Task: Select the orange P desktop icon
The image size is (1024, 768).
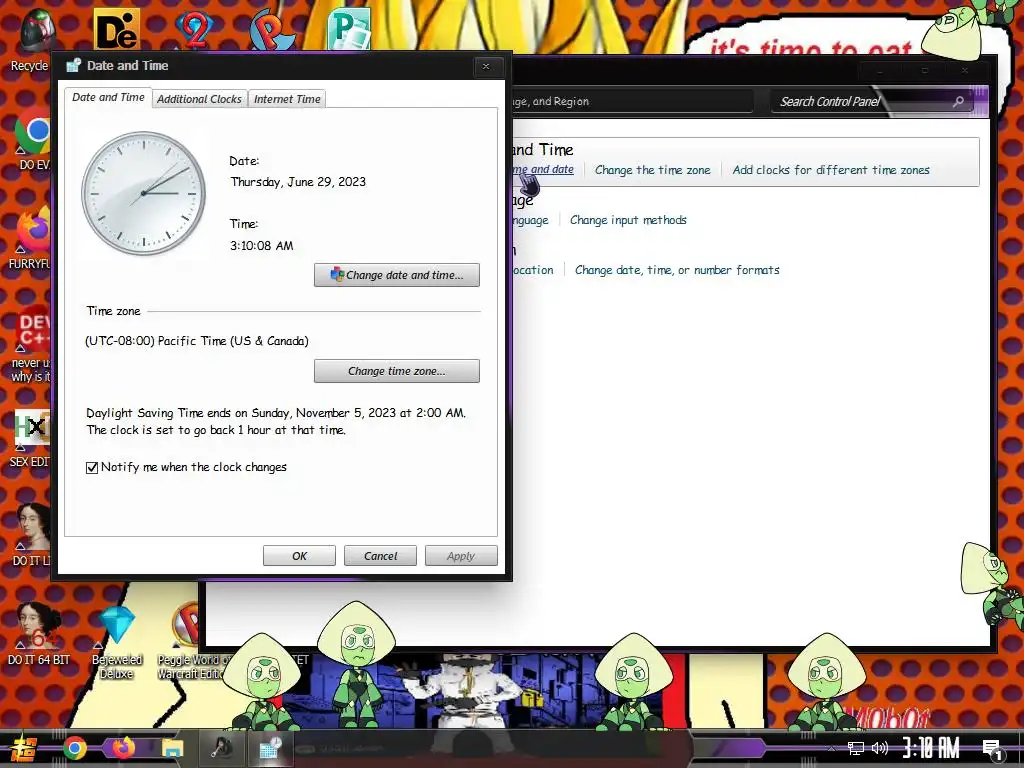Action: click(x=272, y=29)
